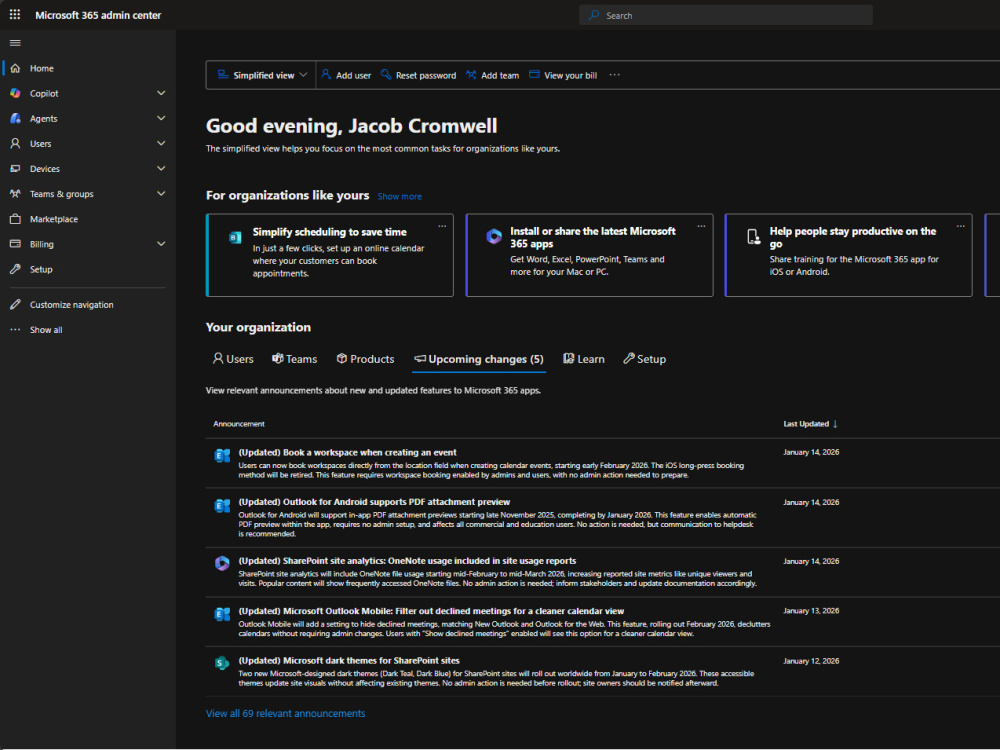
Task: Click the Microsoft 365 icon on install card
Action: pyautogui.click(x=494, y=237)
